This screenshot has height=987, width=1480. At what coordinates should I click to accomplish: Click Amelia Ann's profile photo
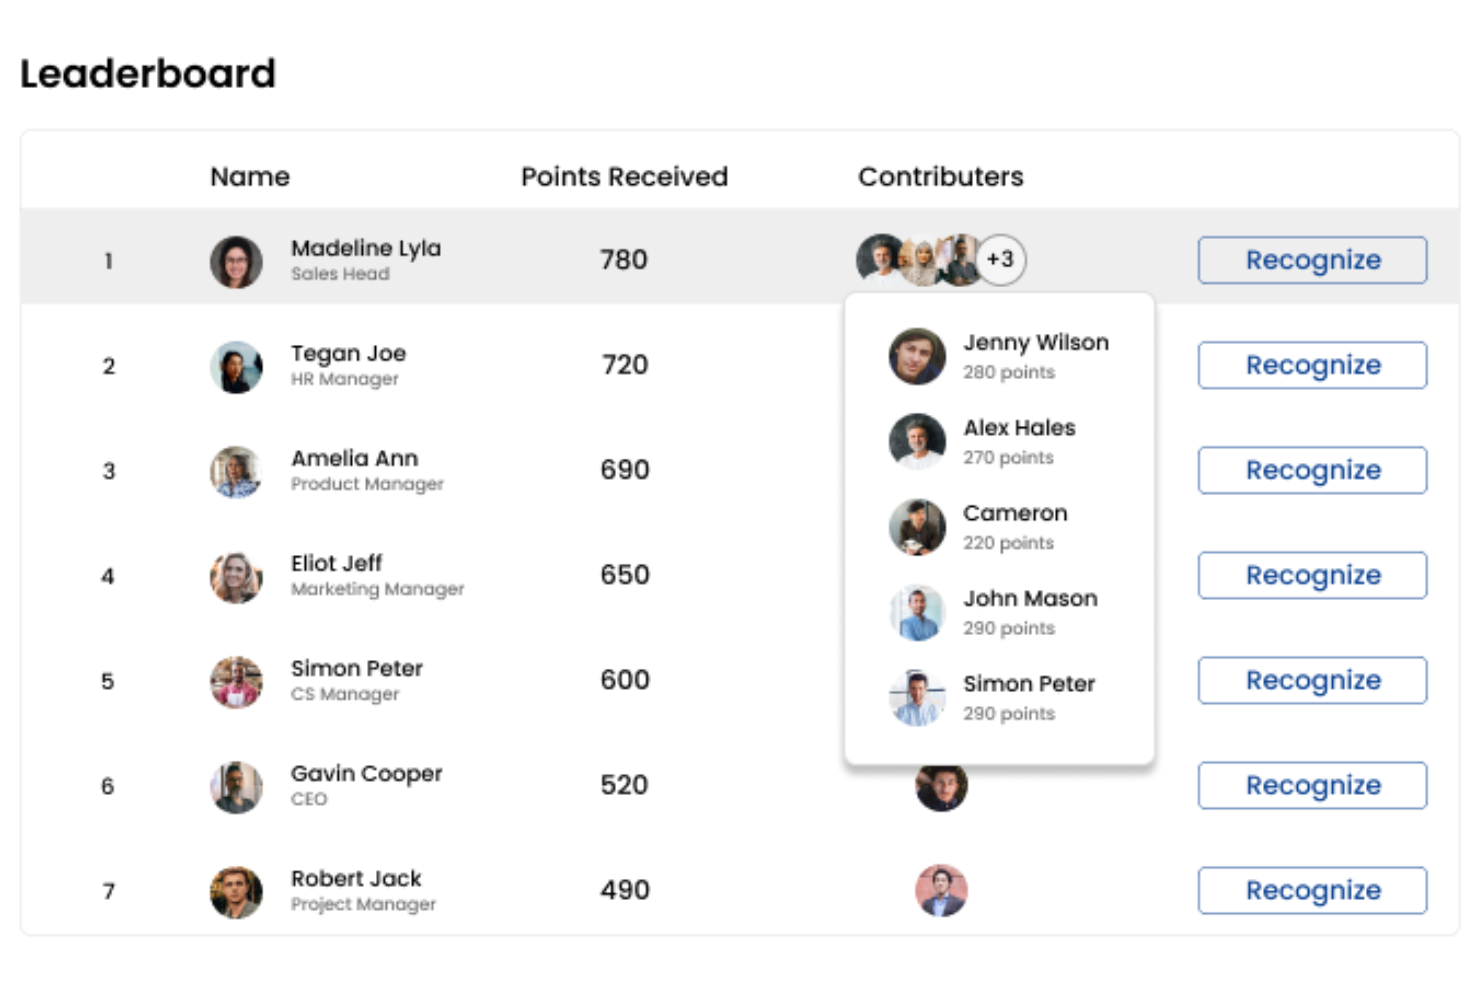point(236,472)
